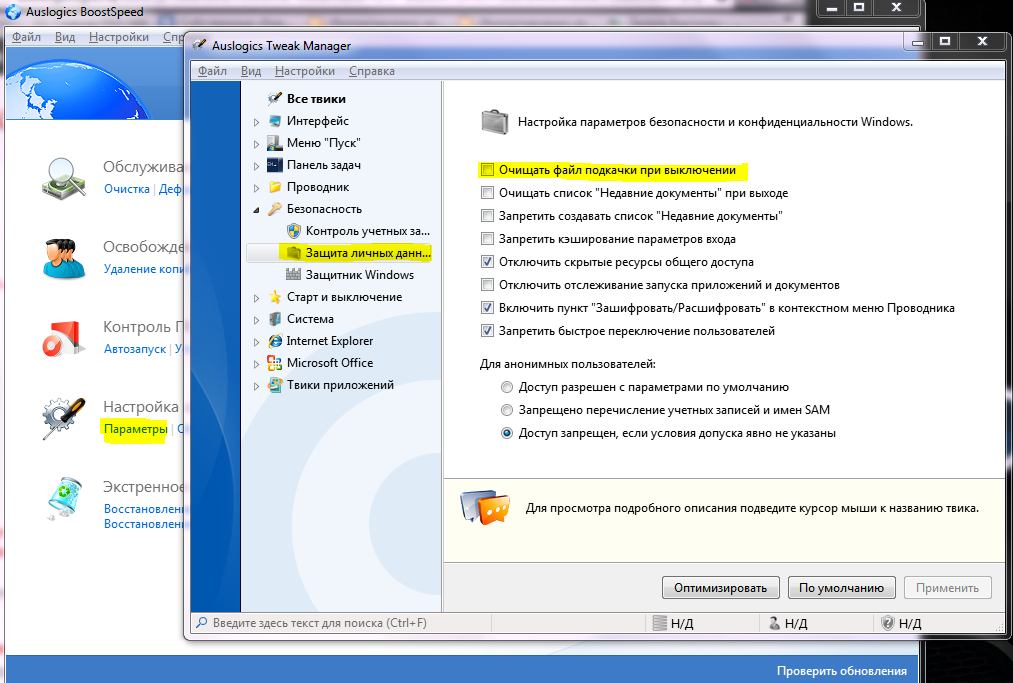Click the User Account Control shield icon
This screenshot has height=683, width=1013.
(x=294, y=231)
